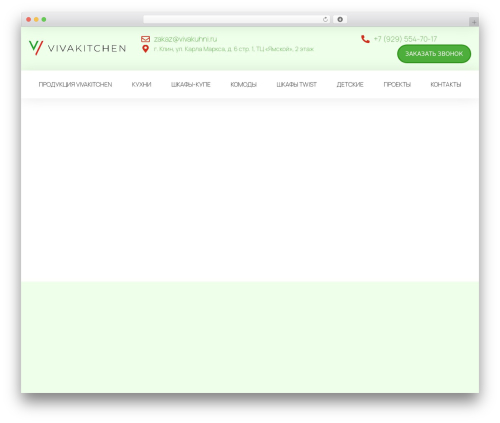500x423 pixels.
Task: Reload page using browser refresh icon
Action: point(325,19)
